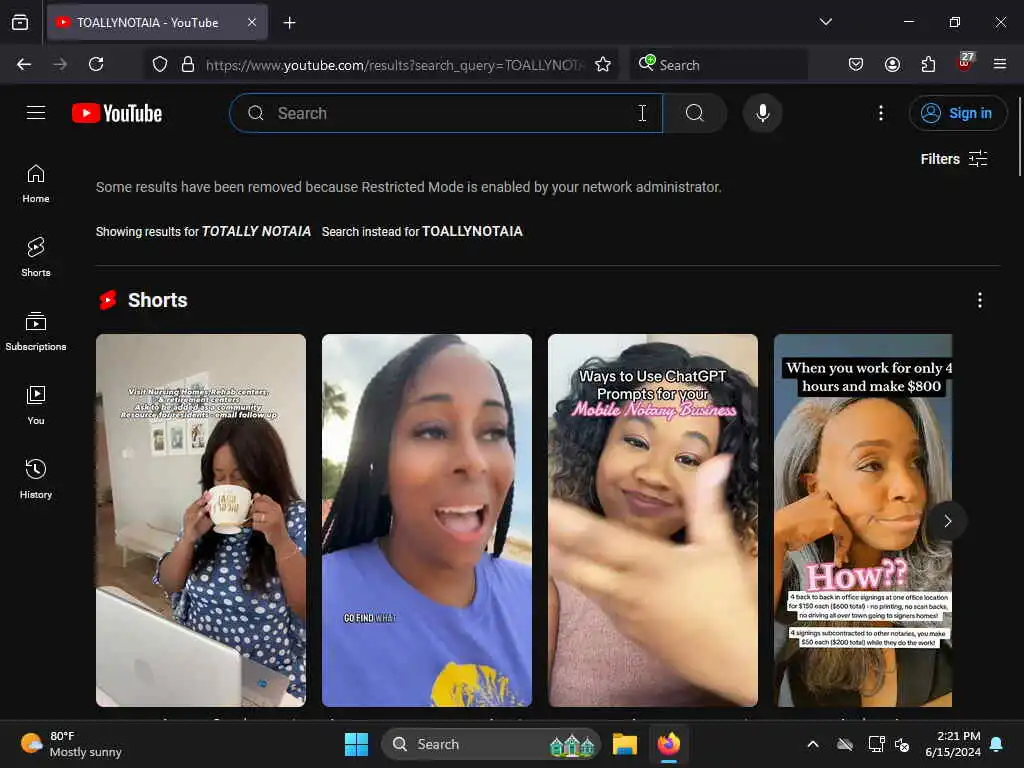Open Firefox View at the tab bar's left end
The height and width of the screenshot is (768, 1024).
(20, 22)
